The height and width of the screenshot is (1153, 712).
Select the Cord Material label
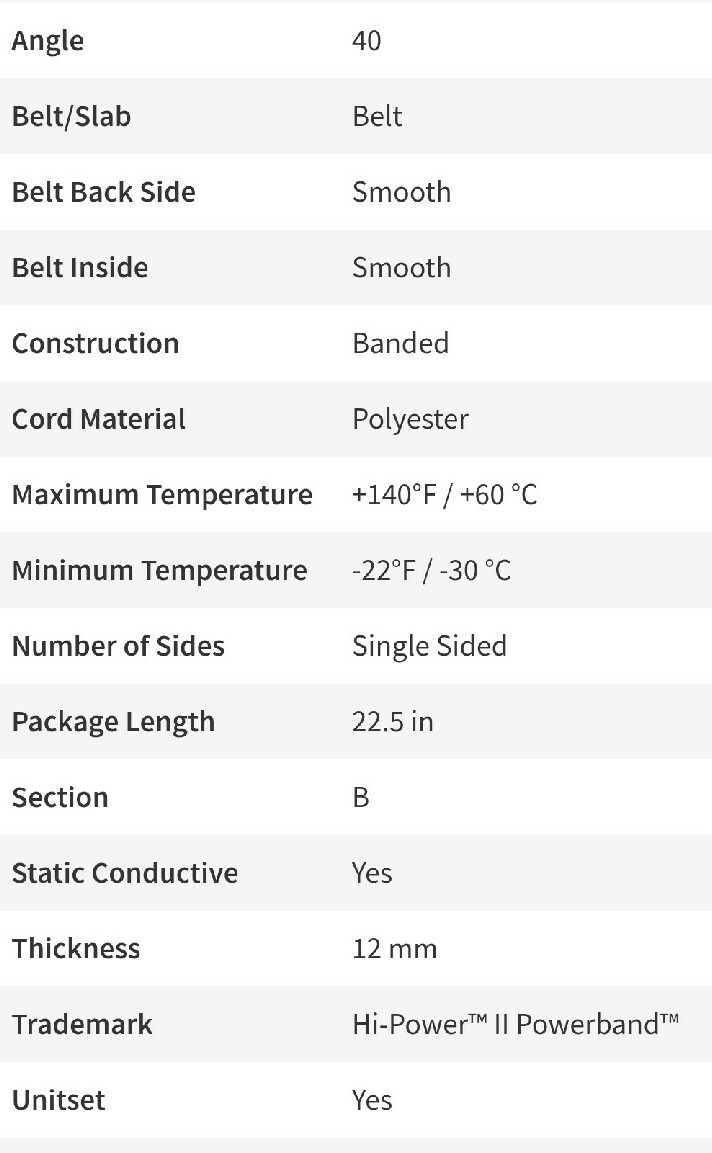coord(99,419)
